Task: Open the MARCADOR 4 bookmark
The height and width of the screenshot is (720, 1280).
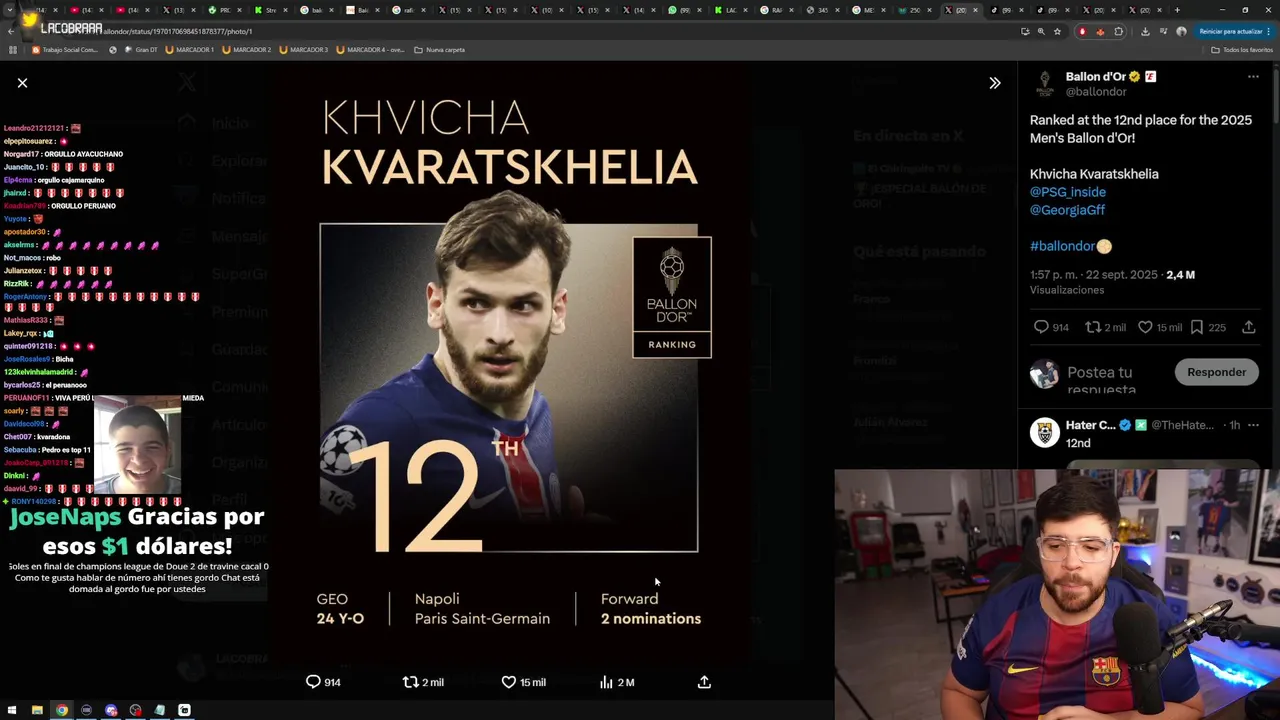Action: pyautogui.click(x=370, y=49)
